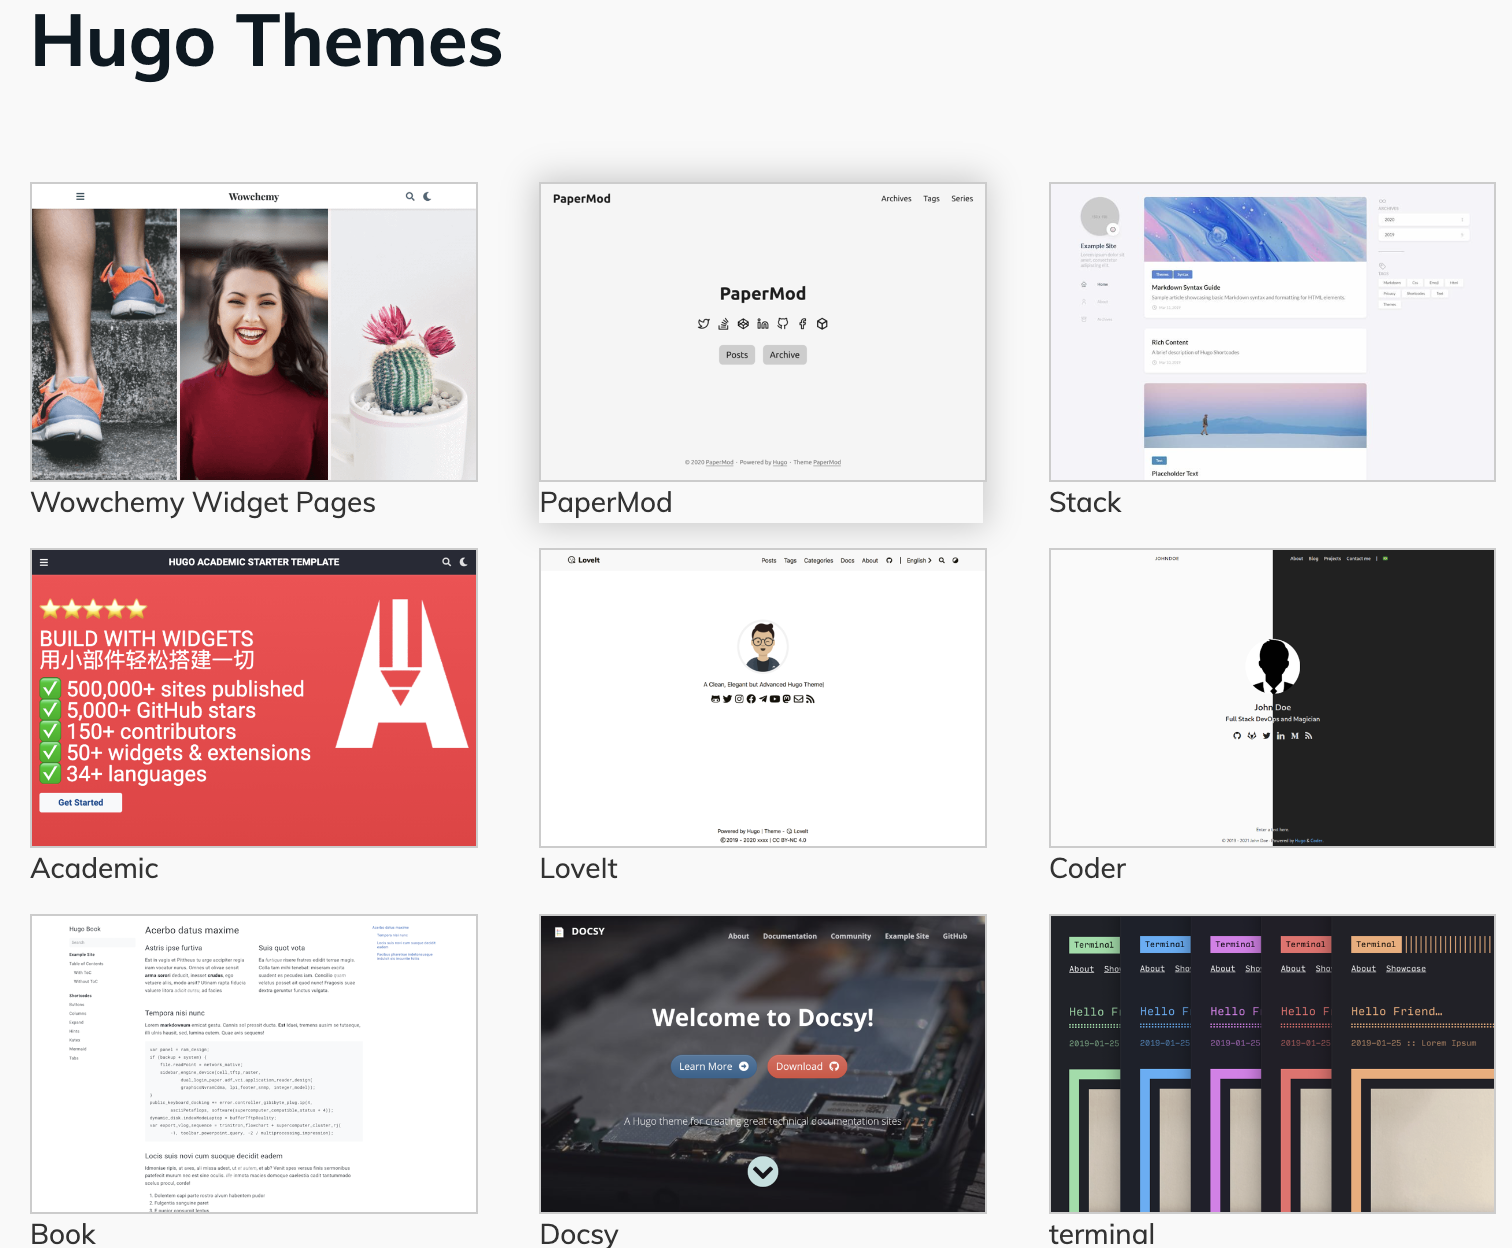This screenshot has height=1248, width=1512.
Task: Click the Docsy title link
Action: pyautogui.click(x=579, y=1233)
